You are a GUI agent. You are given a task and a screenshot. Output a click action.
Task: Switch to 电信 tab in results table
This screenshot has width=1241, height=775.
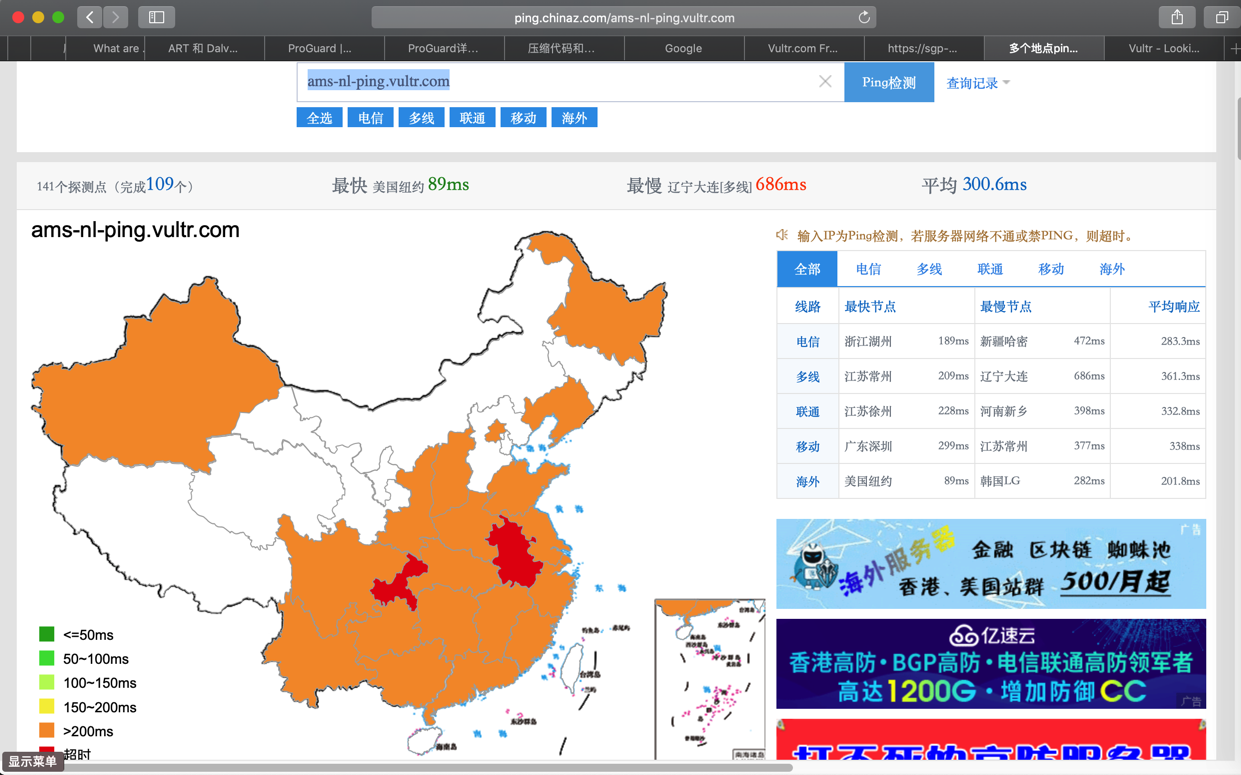[x=868, y=269]
